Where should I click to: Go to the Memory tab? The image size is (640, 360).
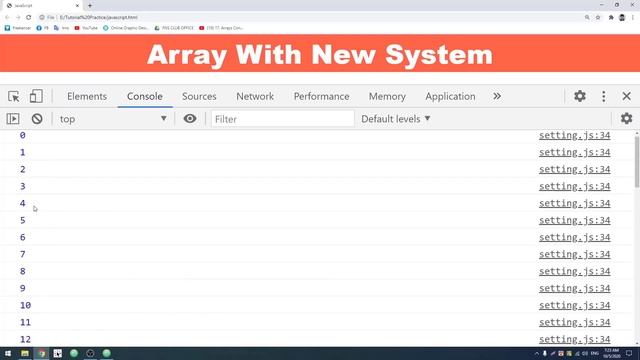(387, 96)
